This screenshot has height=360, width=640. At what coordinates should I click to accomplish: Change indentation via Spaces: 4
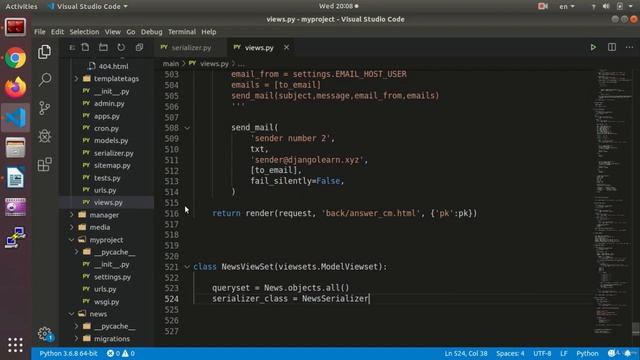click(510, 353)
